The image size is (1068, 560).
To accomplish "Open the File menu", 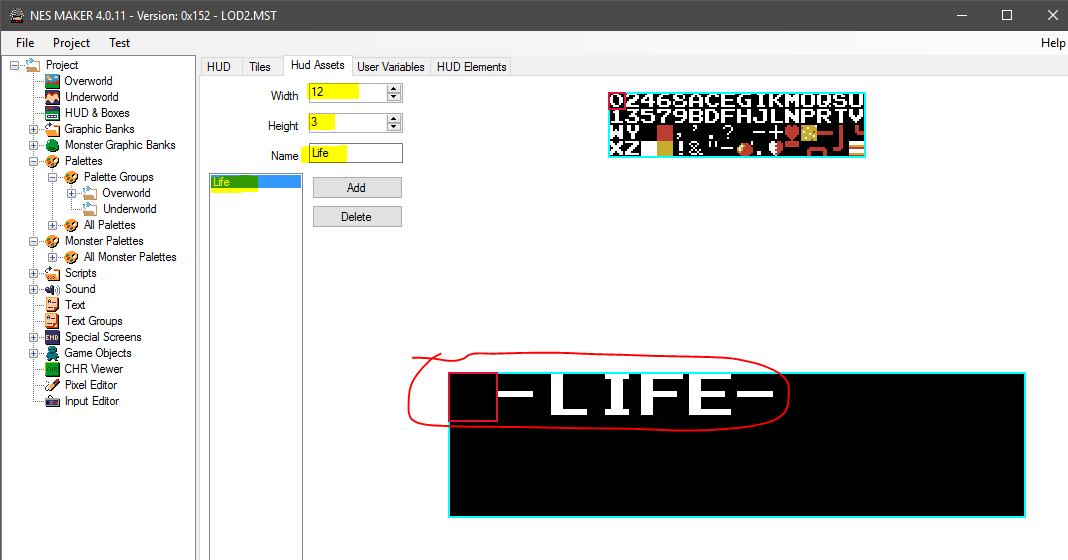I will (25, 42).
